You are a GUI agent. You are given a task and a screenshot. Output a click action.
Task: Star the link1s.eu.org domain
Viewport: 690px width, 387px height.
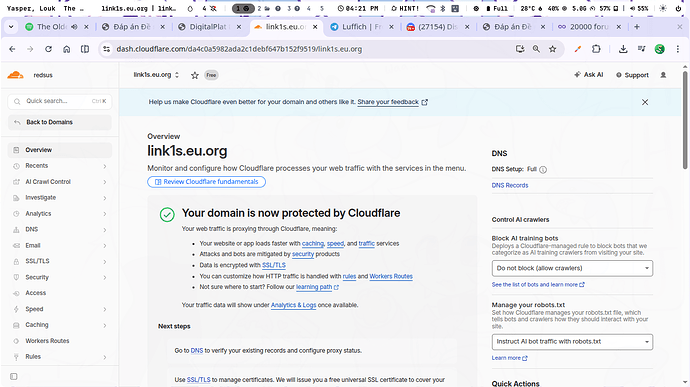pyautogui.click(x=195, y=75)
